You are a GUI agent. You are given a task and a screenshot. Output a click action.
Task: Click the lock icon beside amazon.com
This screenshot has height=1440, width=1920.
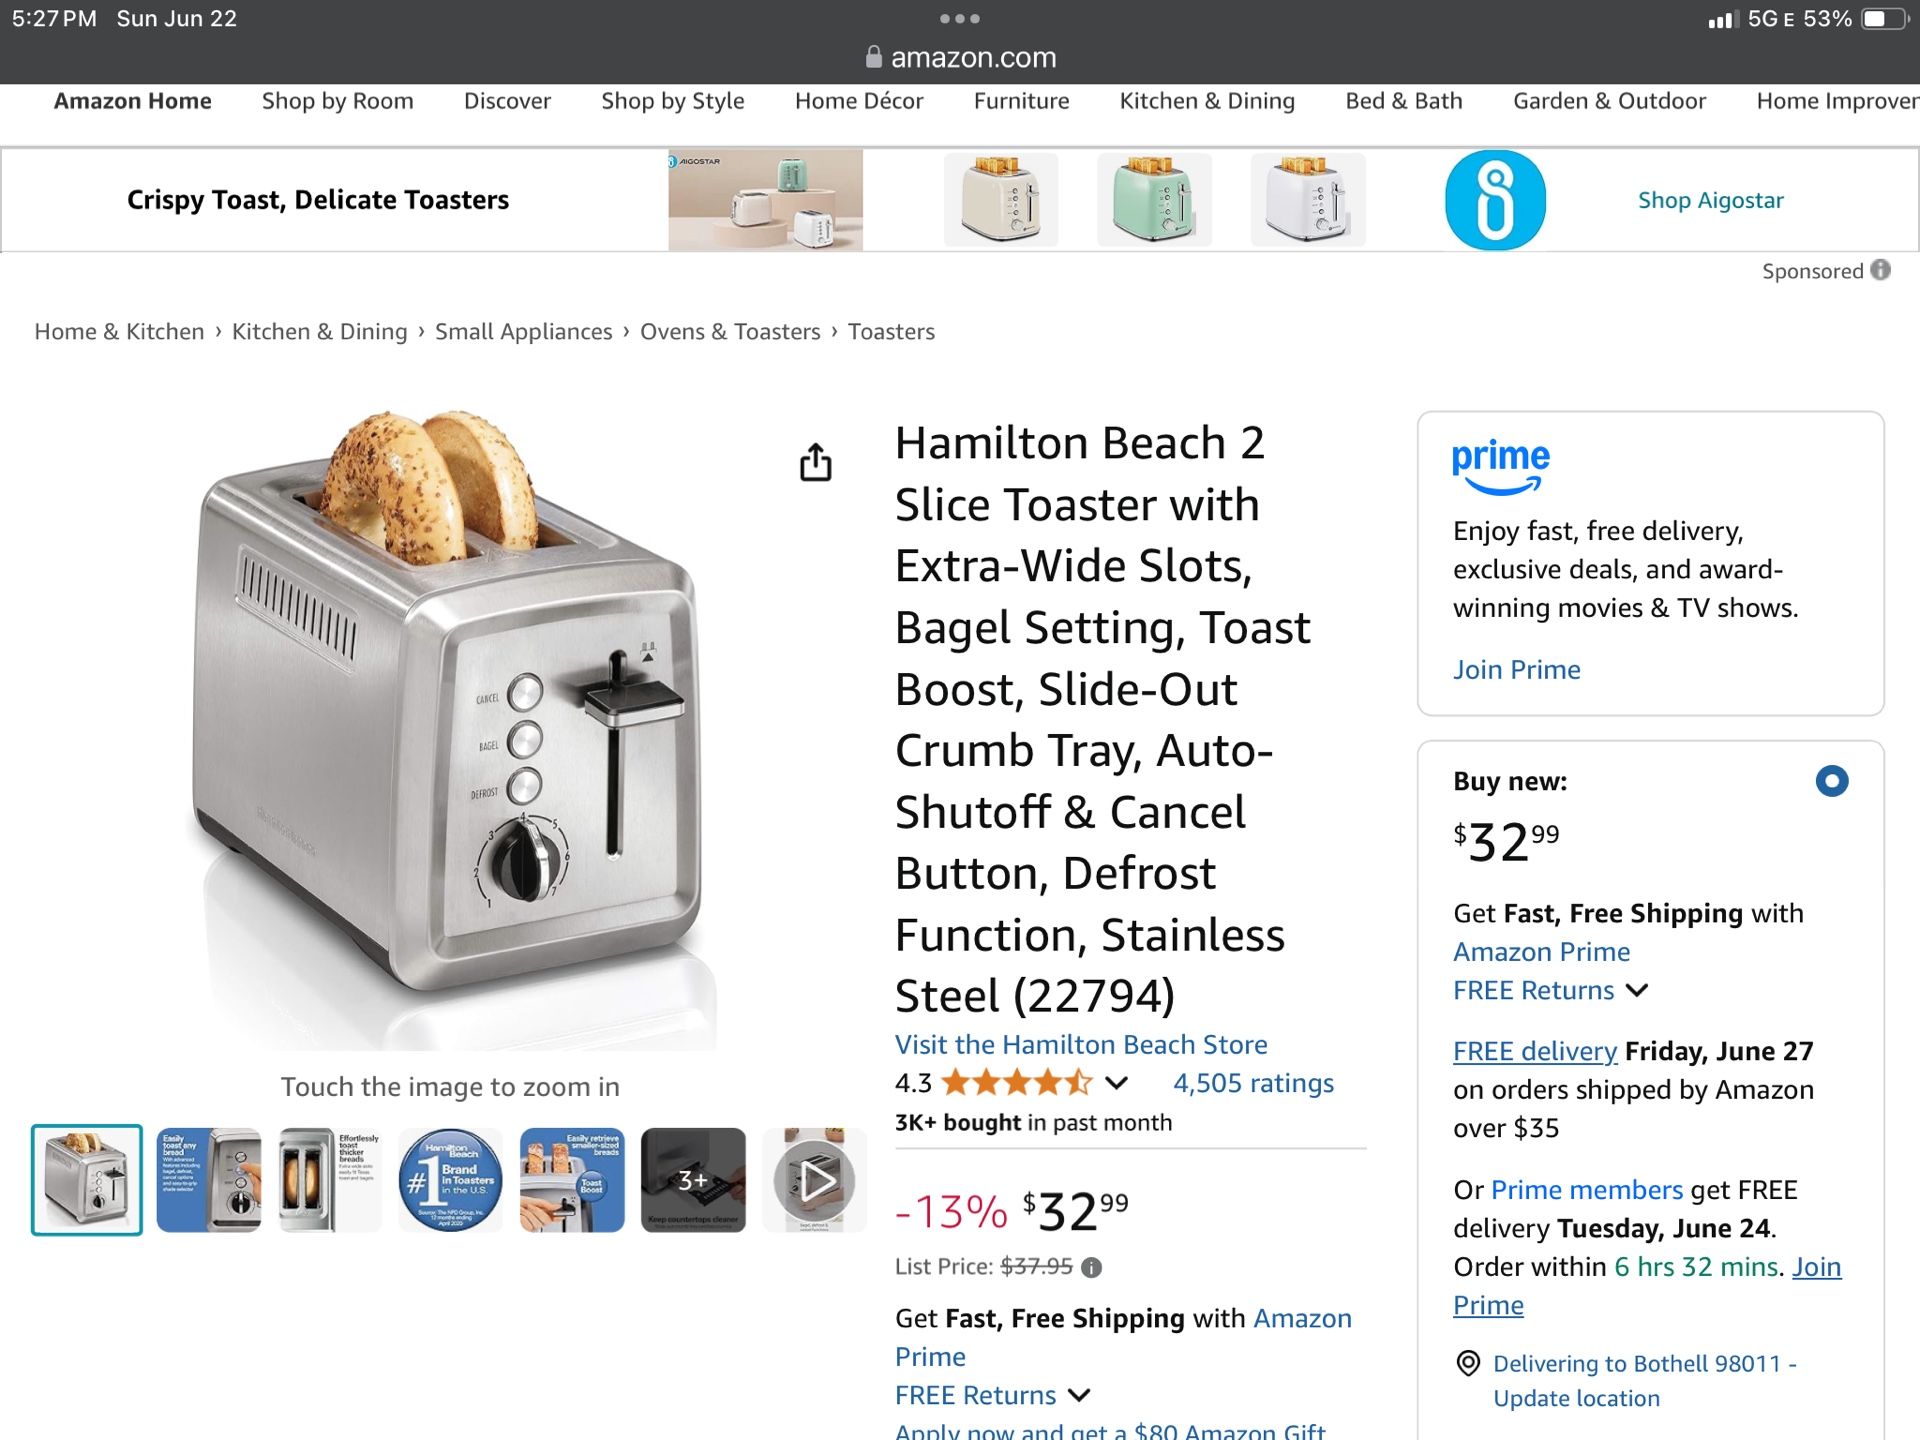tap(874, 57)
